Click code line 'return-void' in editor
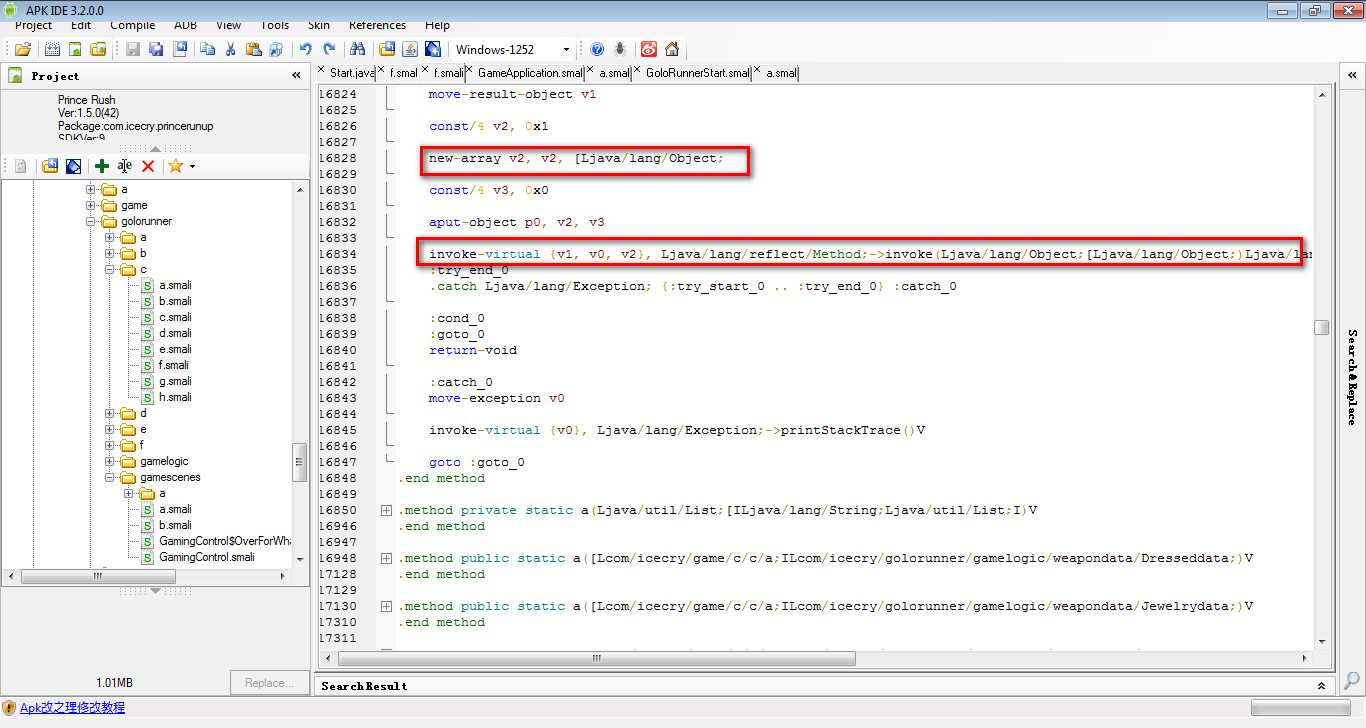 [x=473, y=350]
